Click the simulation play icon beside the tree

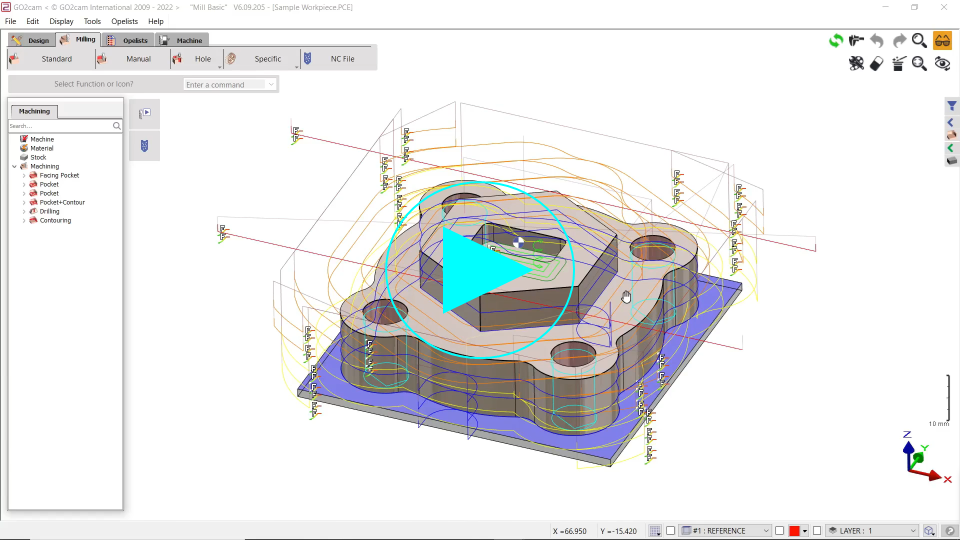(144, 114)
